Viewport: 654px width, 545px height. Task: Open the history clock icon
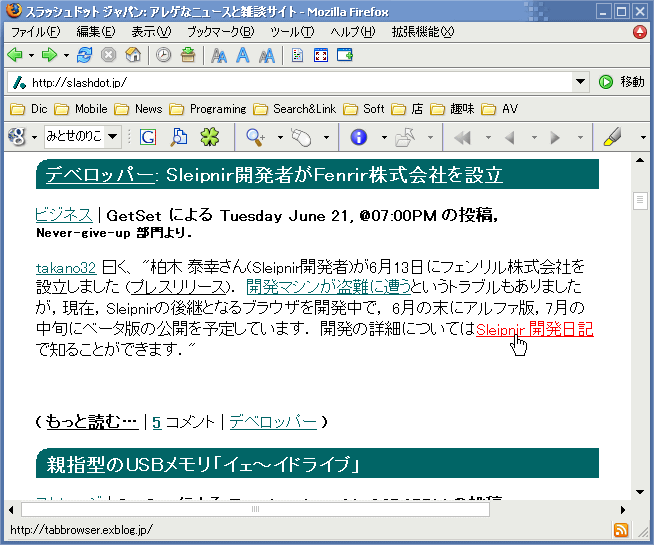(x=164, y=55)
